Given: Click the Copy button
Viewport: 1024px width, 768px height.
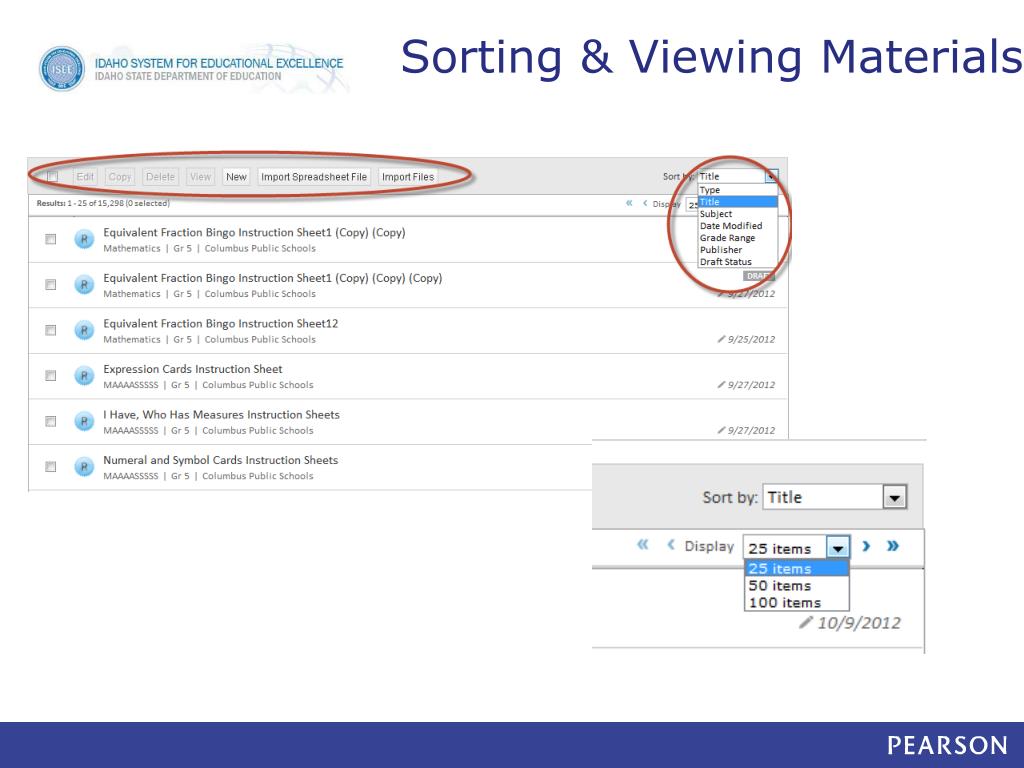Looking at the screenshot, I should pos(120,177).
